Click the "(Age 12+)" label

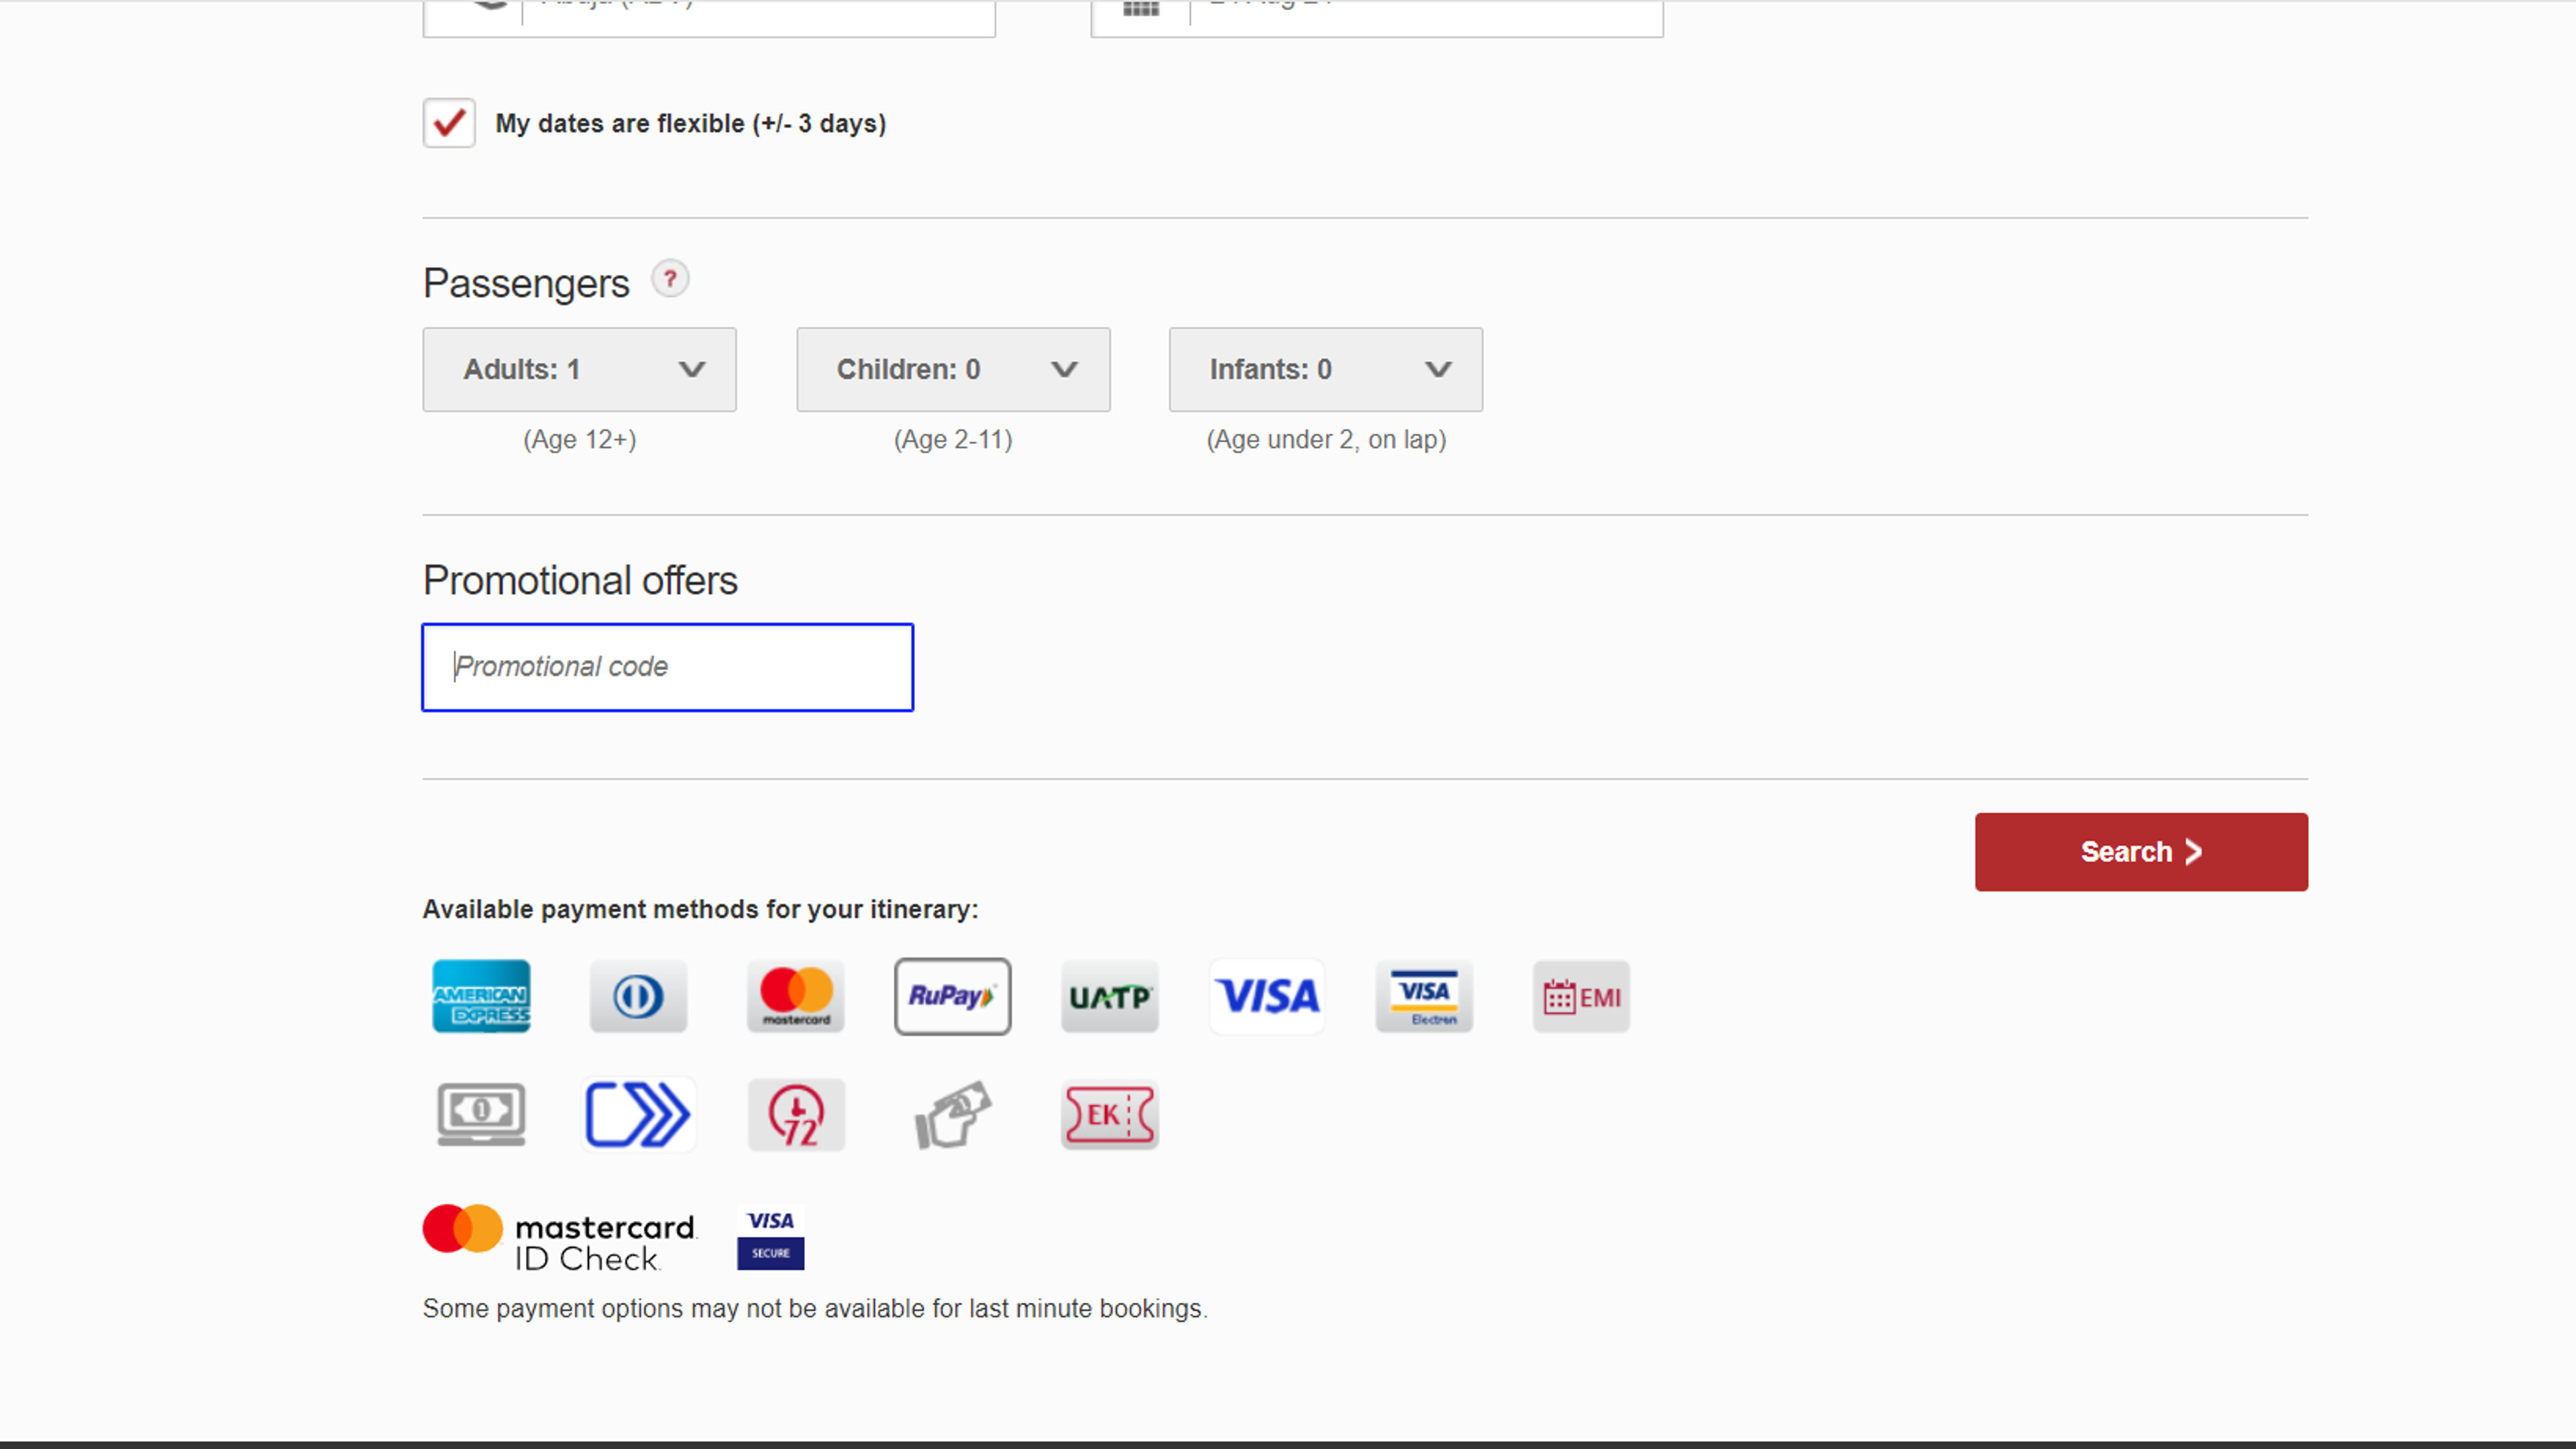[579, 439]
